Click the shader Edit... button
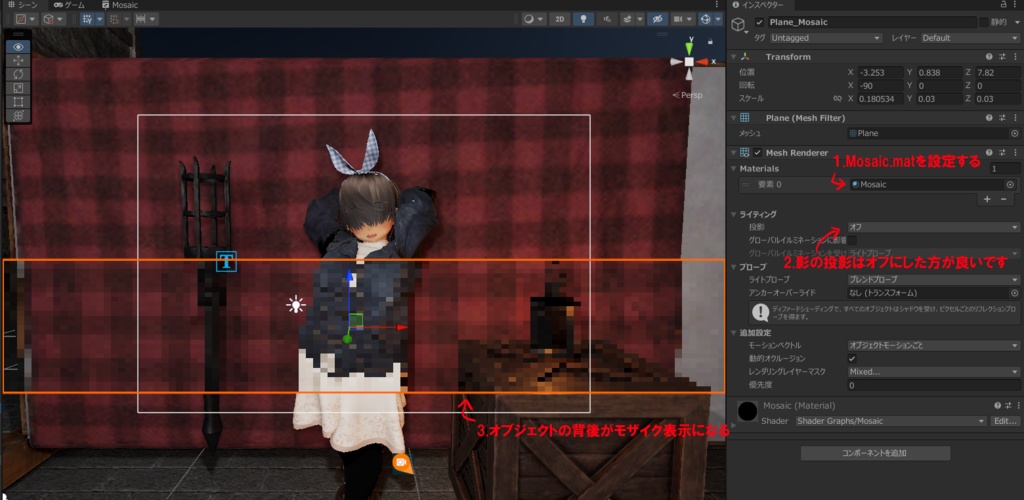 tap(1005, 421)
